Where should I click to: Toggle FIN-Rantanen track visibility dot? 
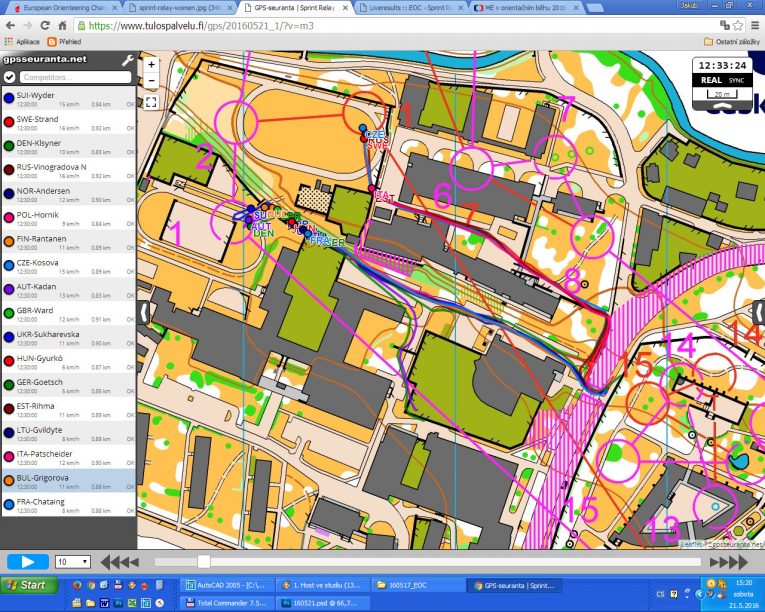pyautogui.click(x=9, y=242)
